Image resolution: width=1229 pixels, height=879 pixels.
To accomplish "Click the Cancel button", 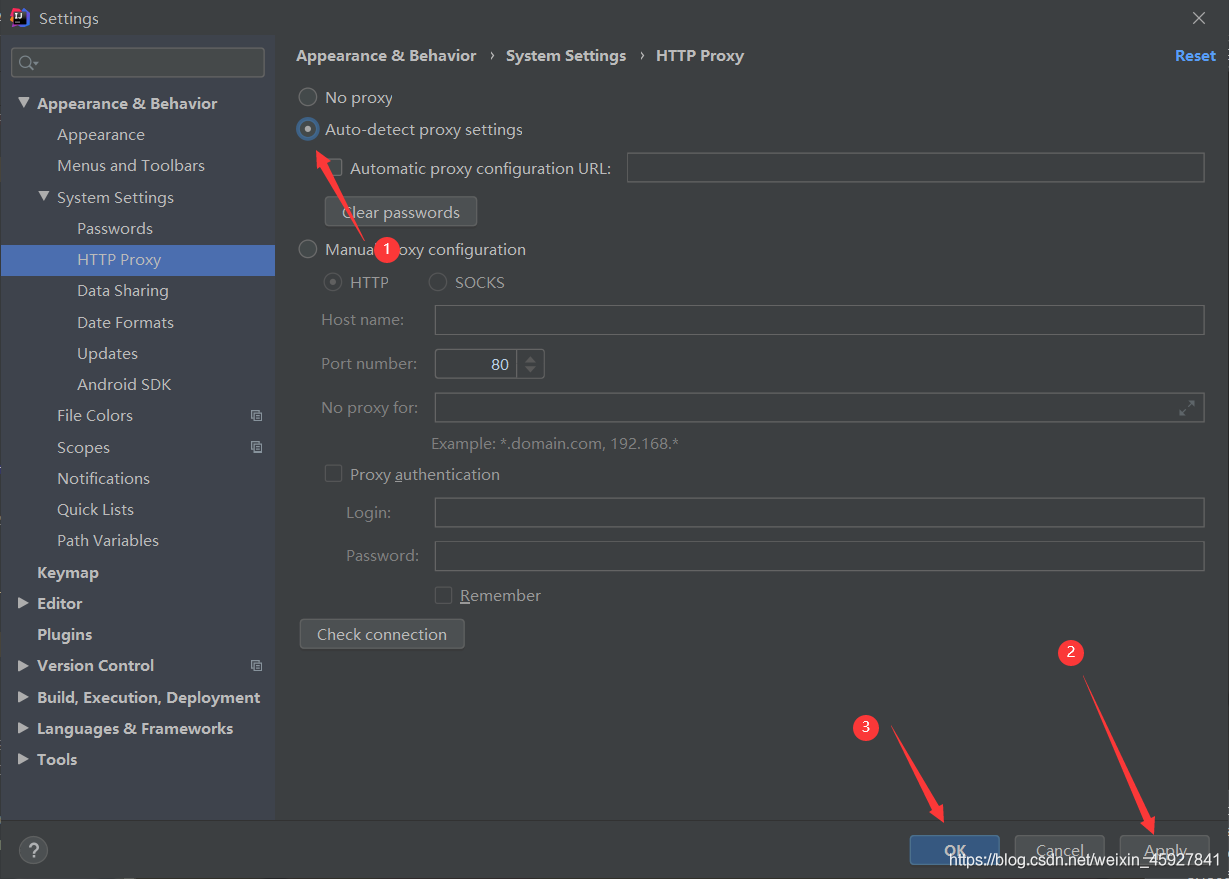I will (1060, 850).
